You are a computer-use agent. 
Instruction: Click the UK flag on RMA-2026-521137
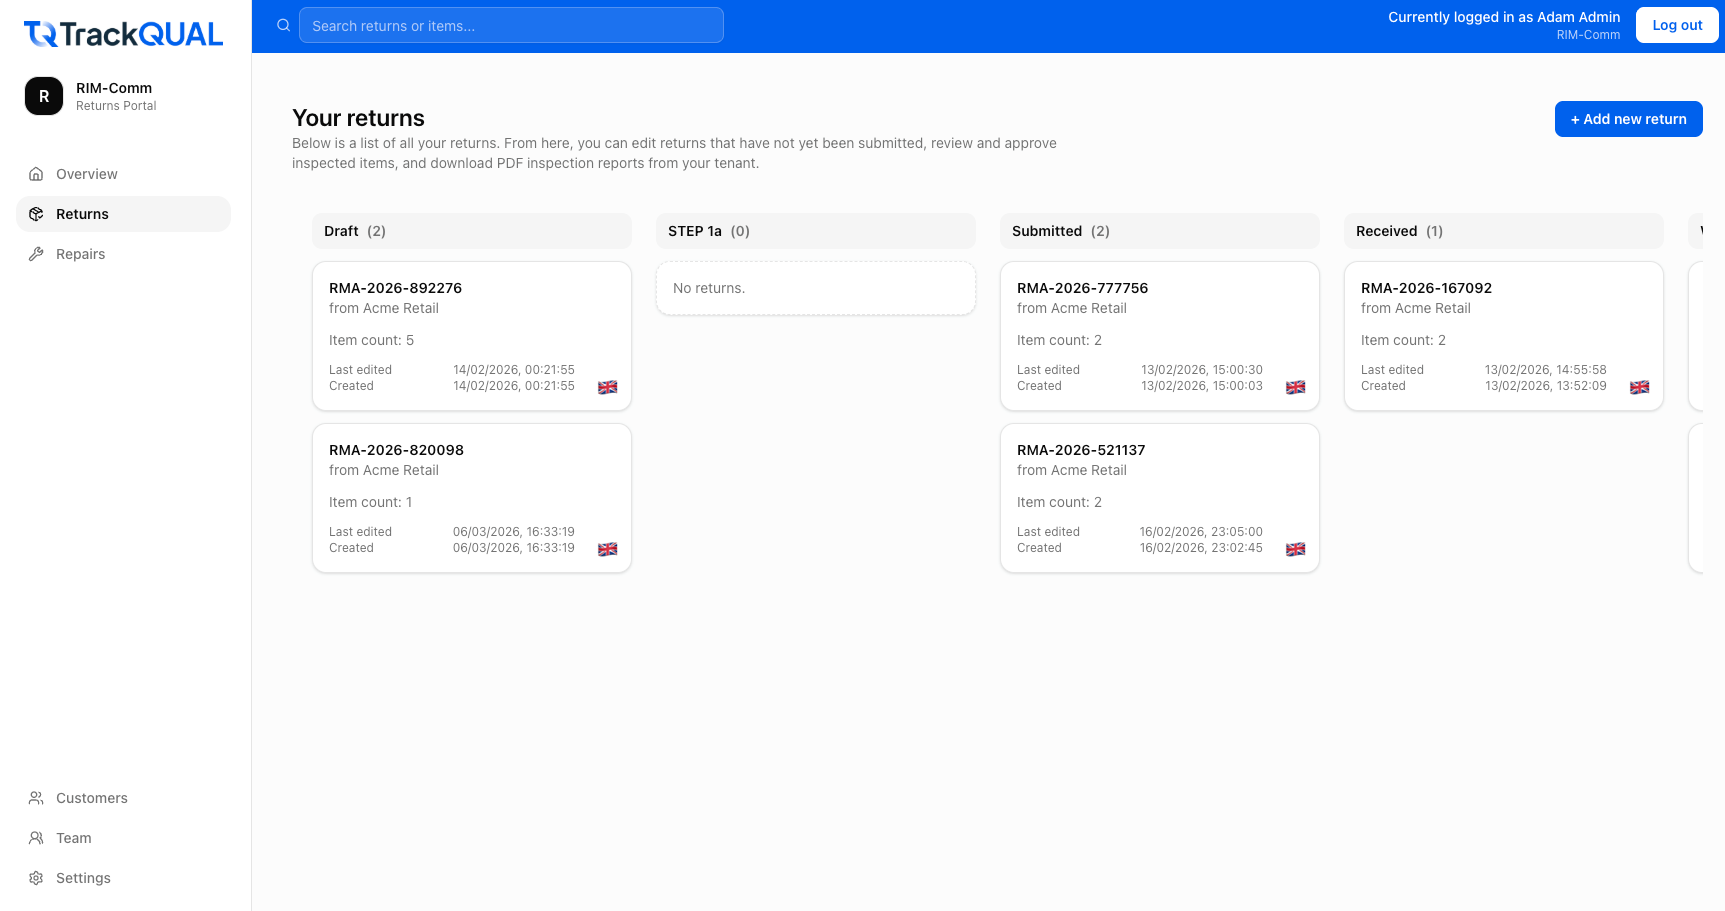pos(1295,549)
